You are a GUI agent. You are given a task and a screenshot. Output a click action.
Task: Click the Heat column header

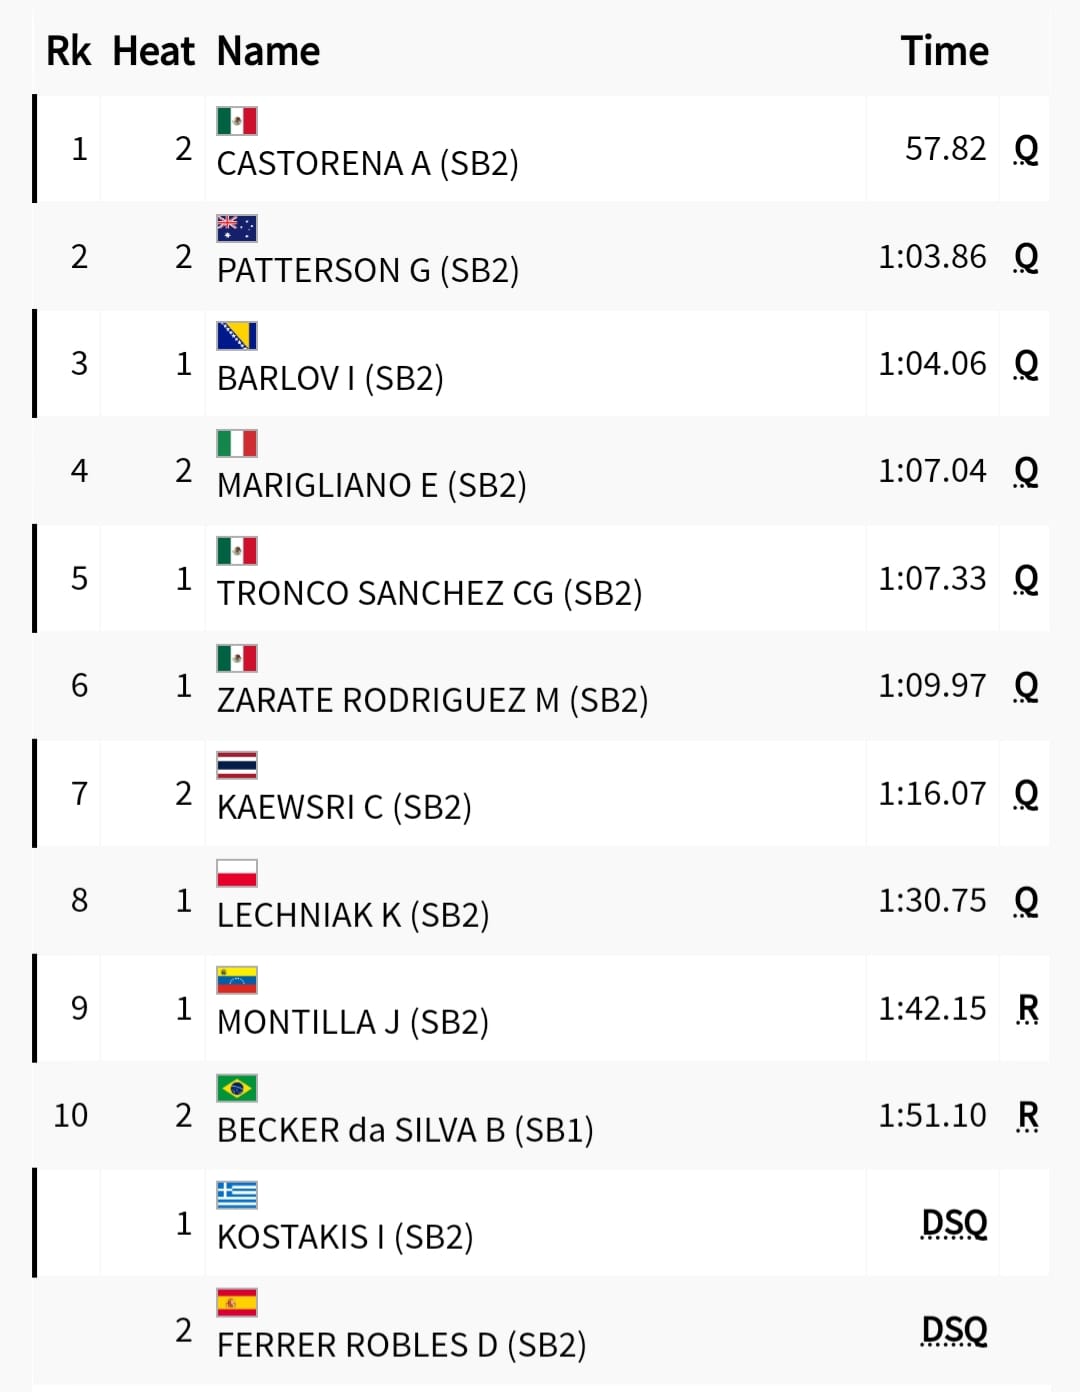pyautogui.click(x=153, y=51)
